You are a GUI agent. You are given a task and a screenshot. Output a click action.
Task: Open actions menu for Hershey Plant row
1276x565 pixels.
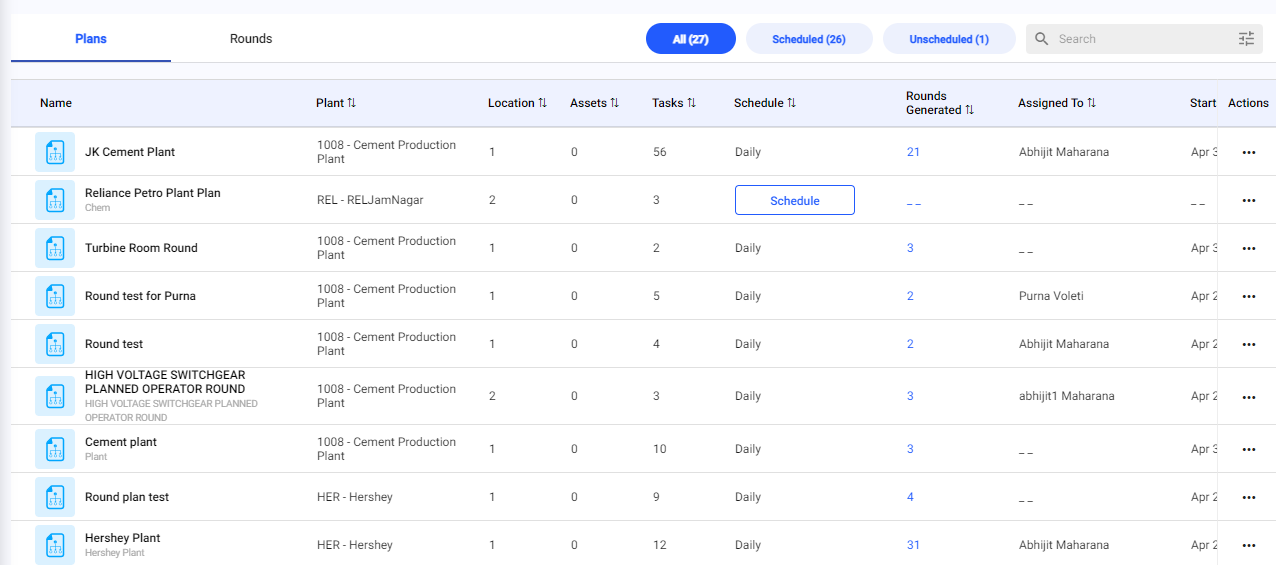1248,545
